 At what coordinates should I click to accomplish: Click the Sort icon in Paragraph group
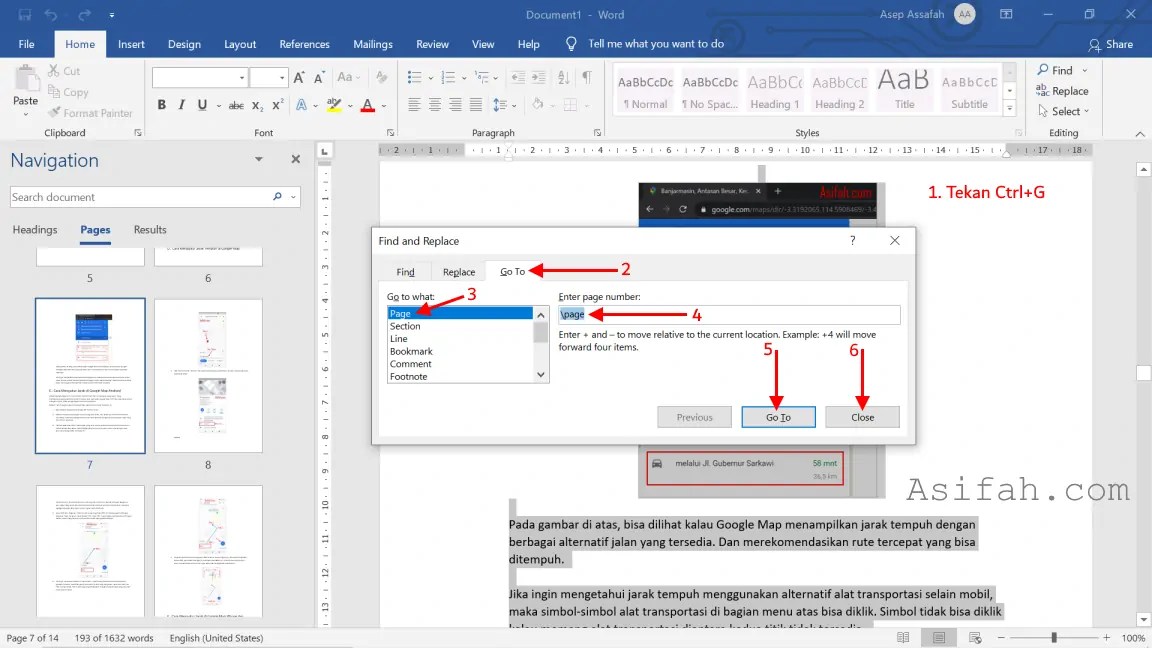click(564, 77)
